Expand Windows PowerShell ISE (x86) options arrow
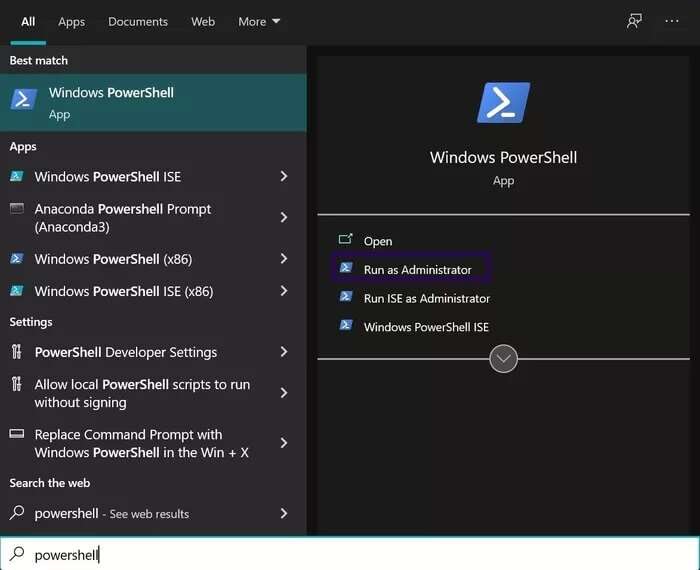This screenshot has width=700, height=570. tap(284, 291)
